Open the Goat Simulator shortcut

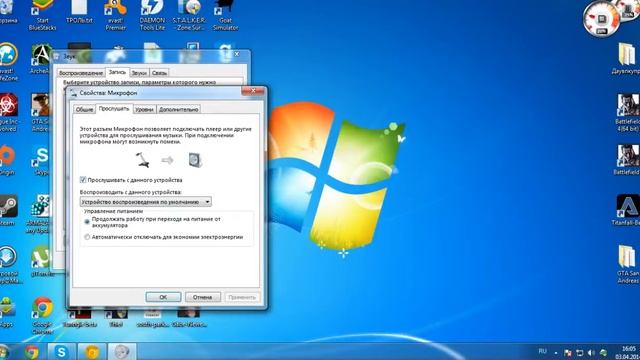pos(225,16)
